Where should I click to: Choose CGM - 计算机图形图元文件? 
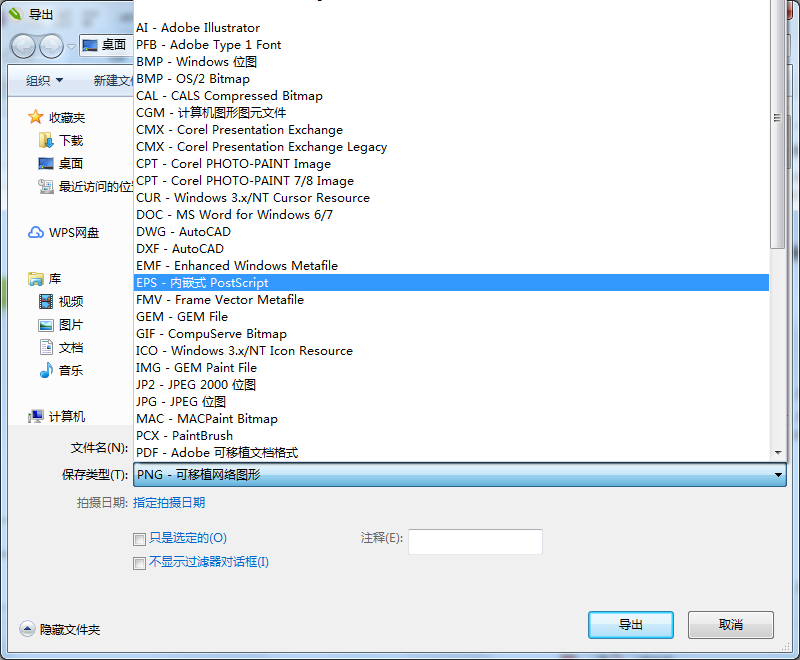coord(452,113)
